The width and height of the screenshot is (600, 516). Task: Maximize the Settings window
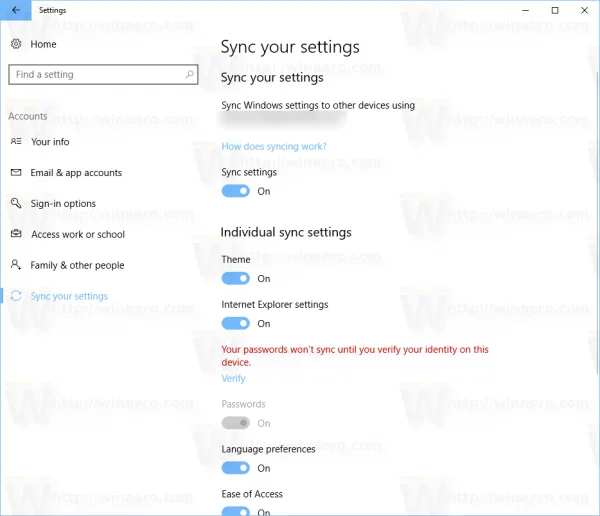[555, 10]
